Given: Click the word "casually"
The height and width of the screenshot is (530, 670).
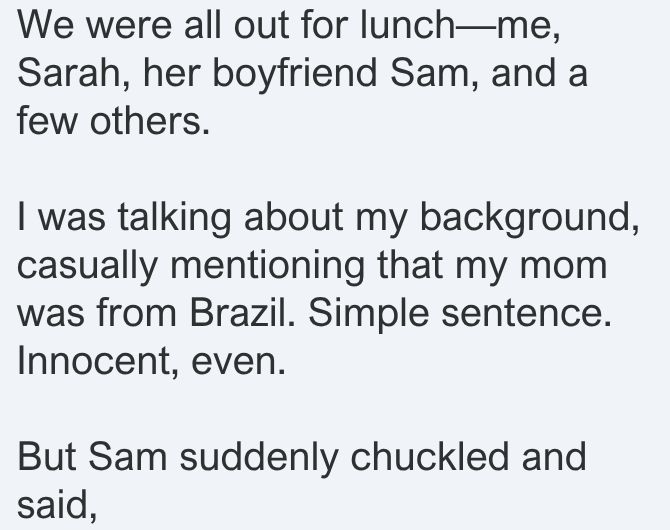Looking at the screenshot, I should tap(88, 265).
